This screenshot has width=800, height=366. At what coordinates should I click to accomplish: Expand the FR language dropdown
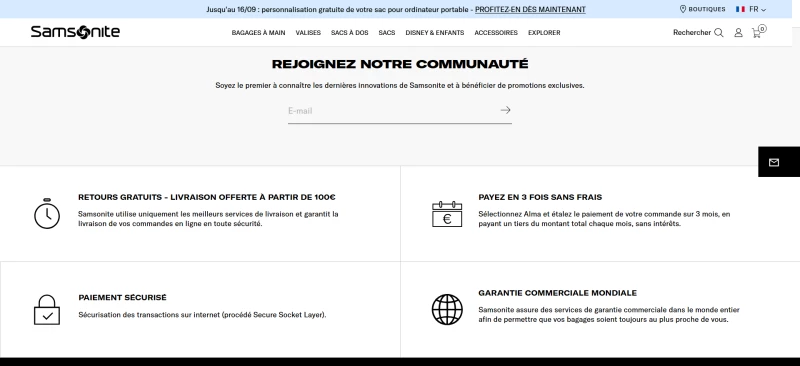(757, 9)
